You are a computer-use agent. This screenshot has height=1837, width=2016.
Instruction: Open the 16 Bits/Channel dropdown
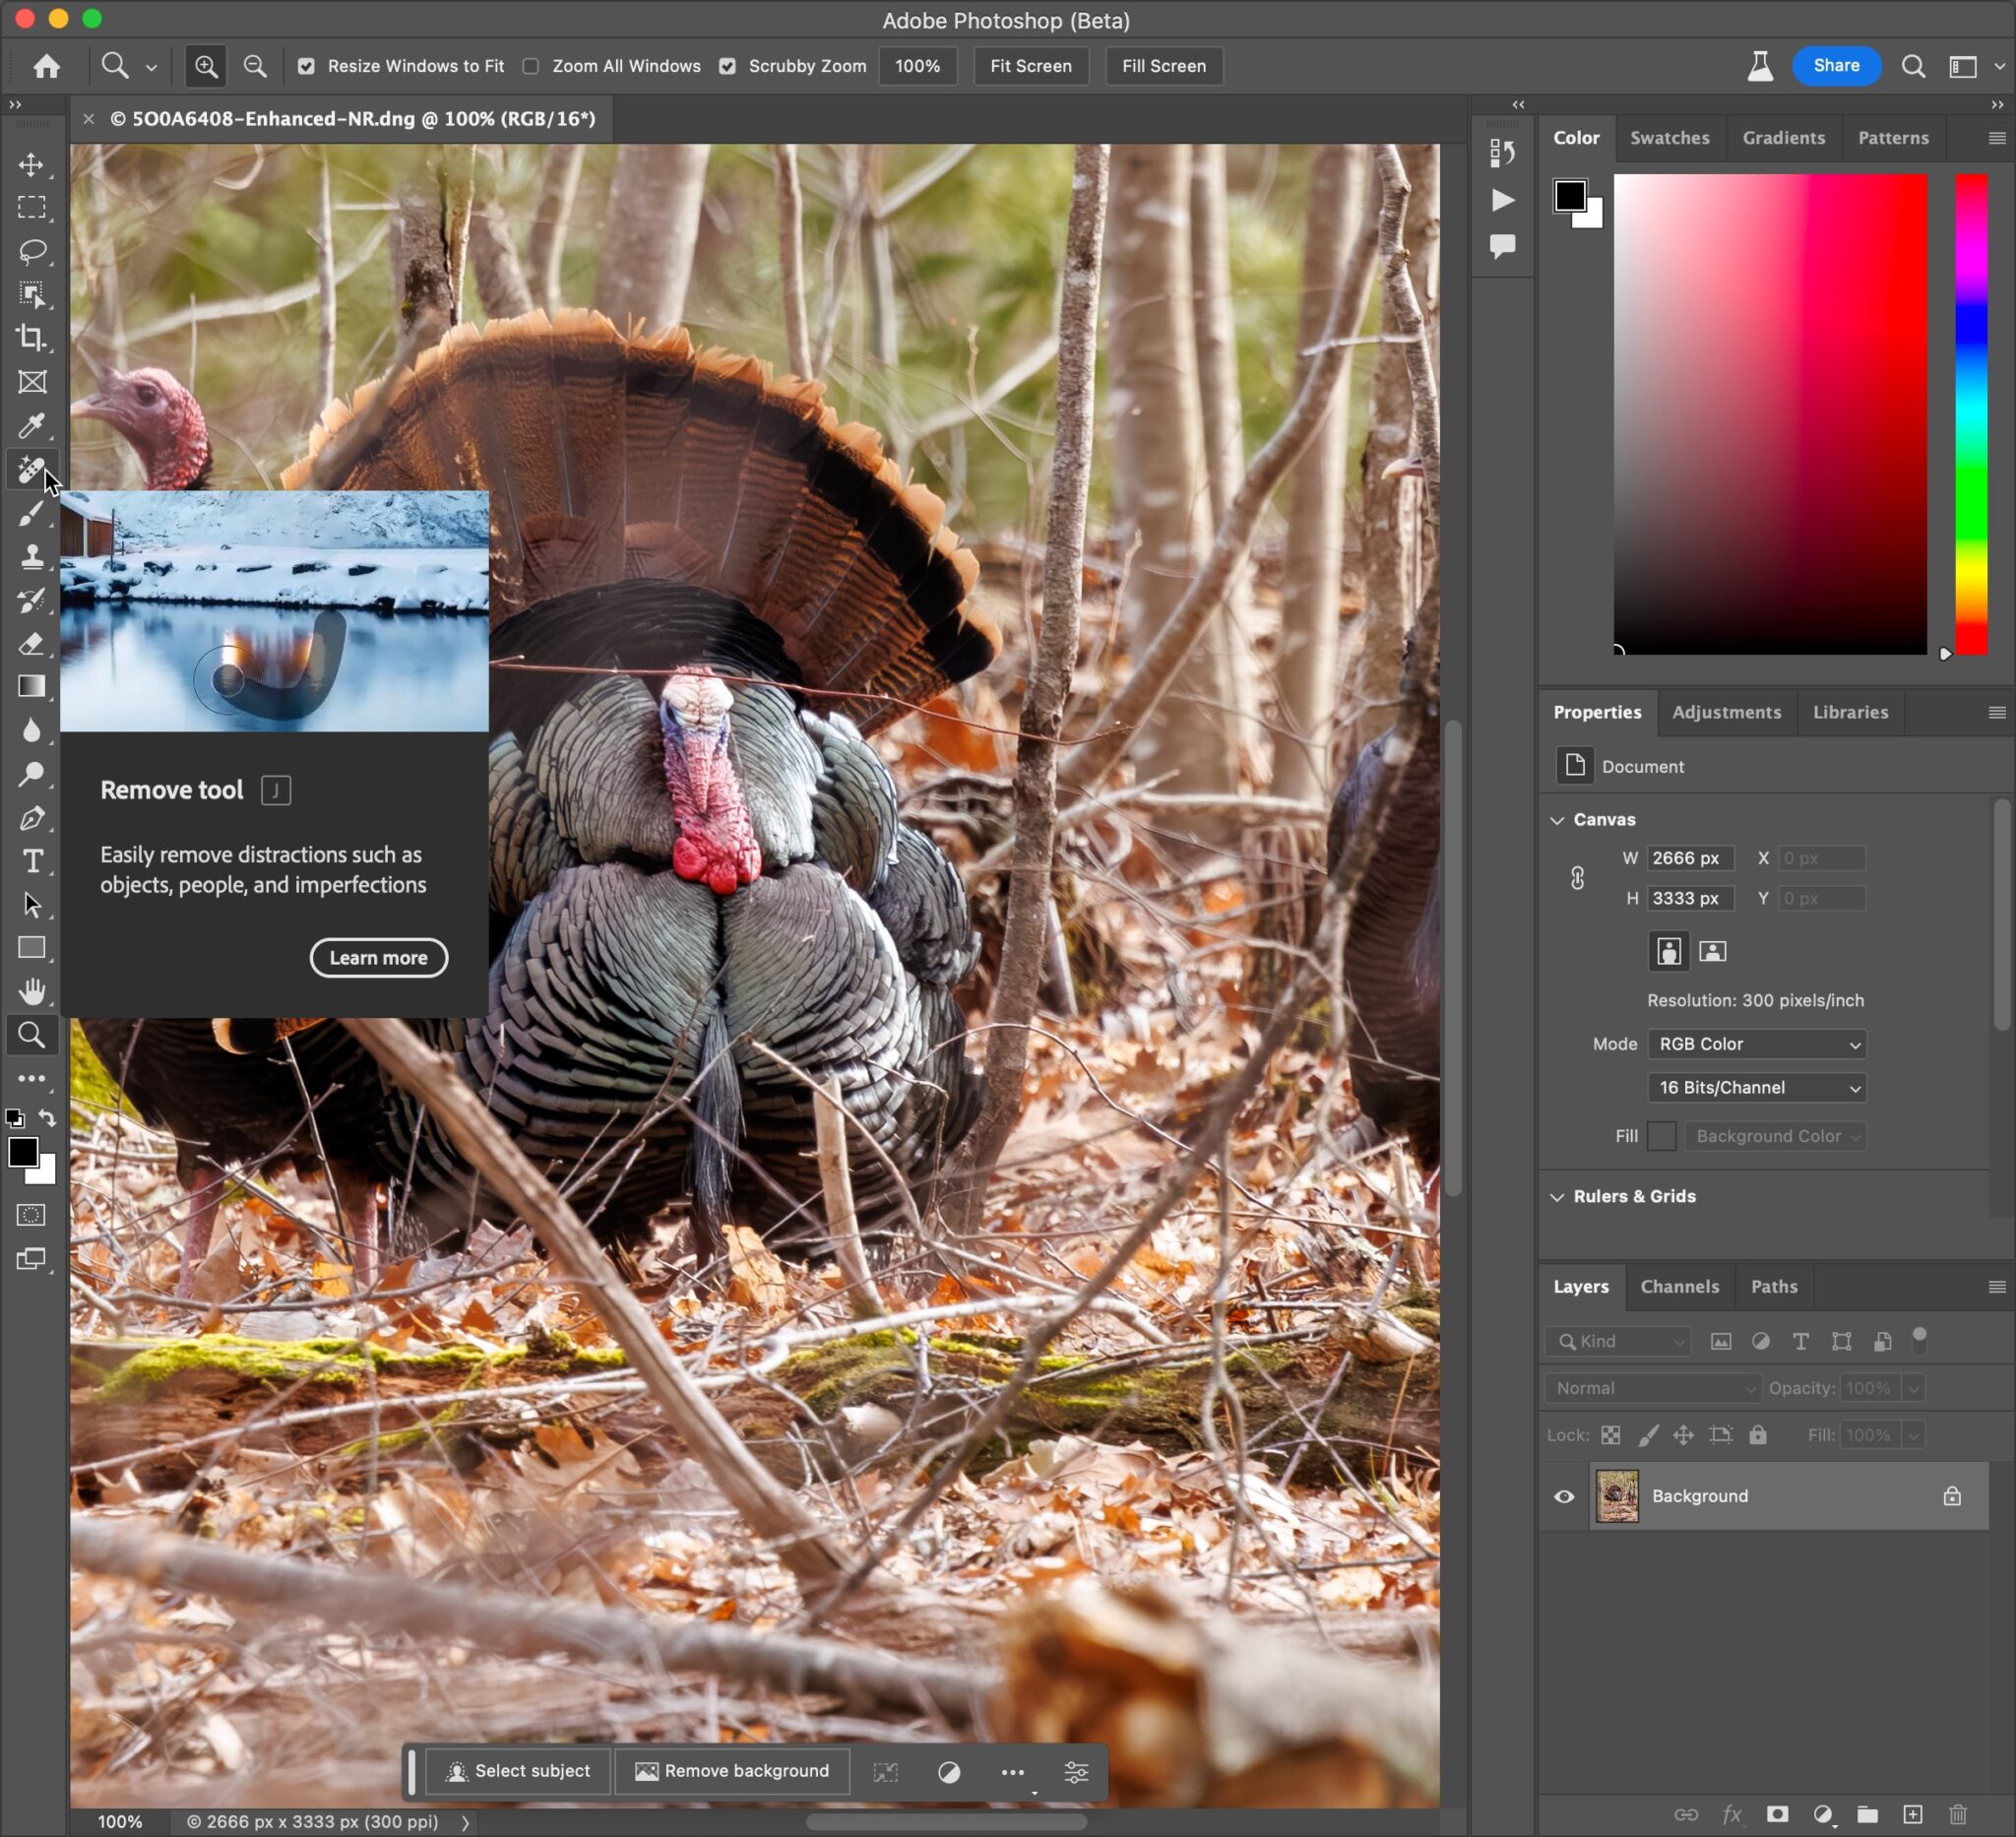coord(1757,1088)
